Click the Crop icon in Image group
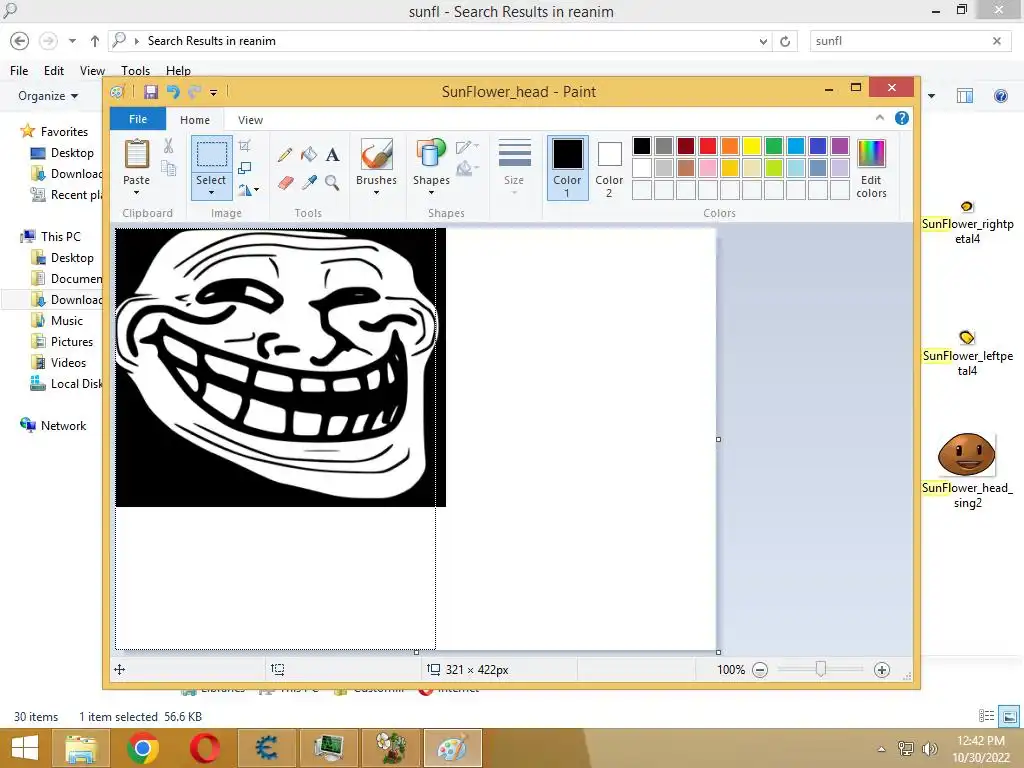 [244, 146]
